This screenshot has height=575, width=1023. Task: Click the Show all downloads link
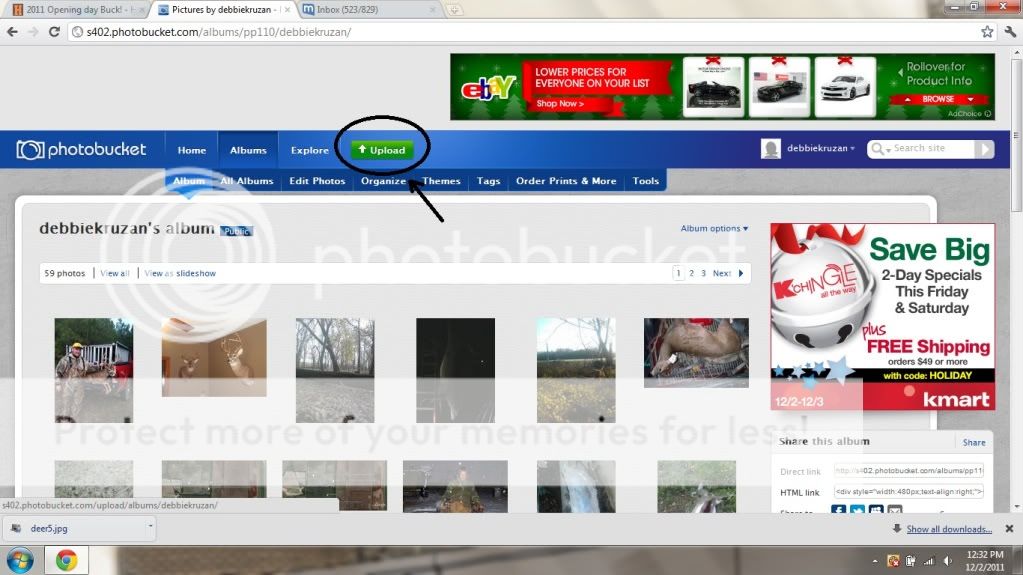point(948,529)
